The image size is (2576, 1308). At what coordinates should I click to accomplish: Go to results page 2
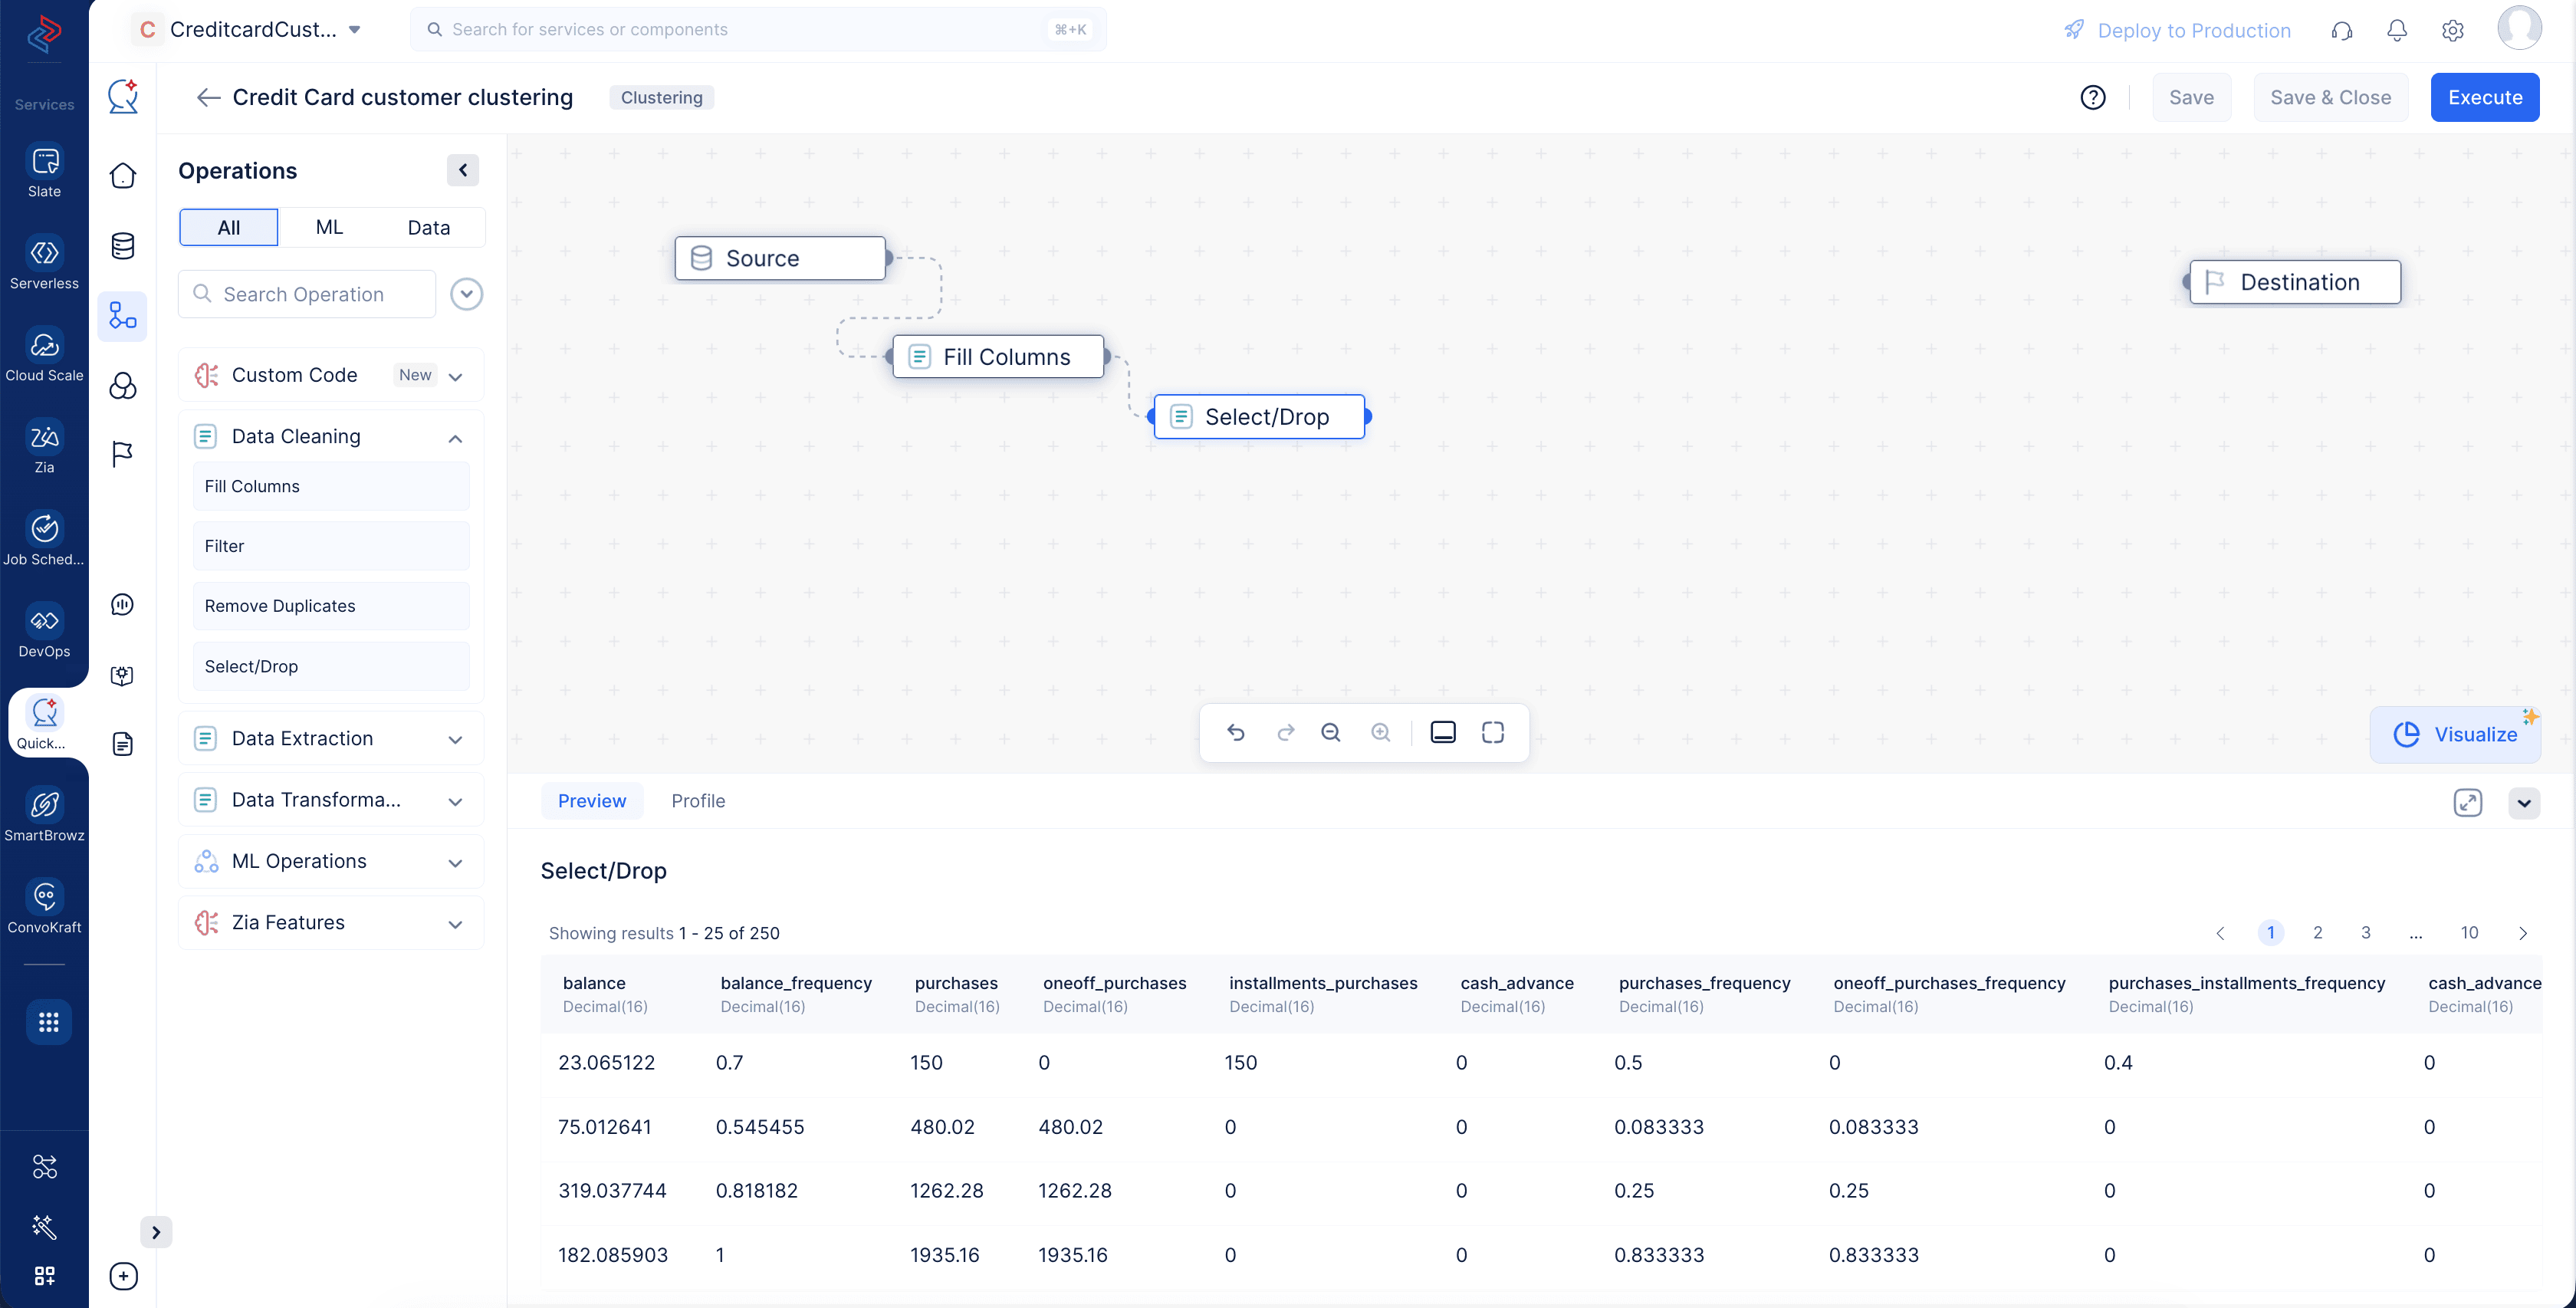2317,933
